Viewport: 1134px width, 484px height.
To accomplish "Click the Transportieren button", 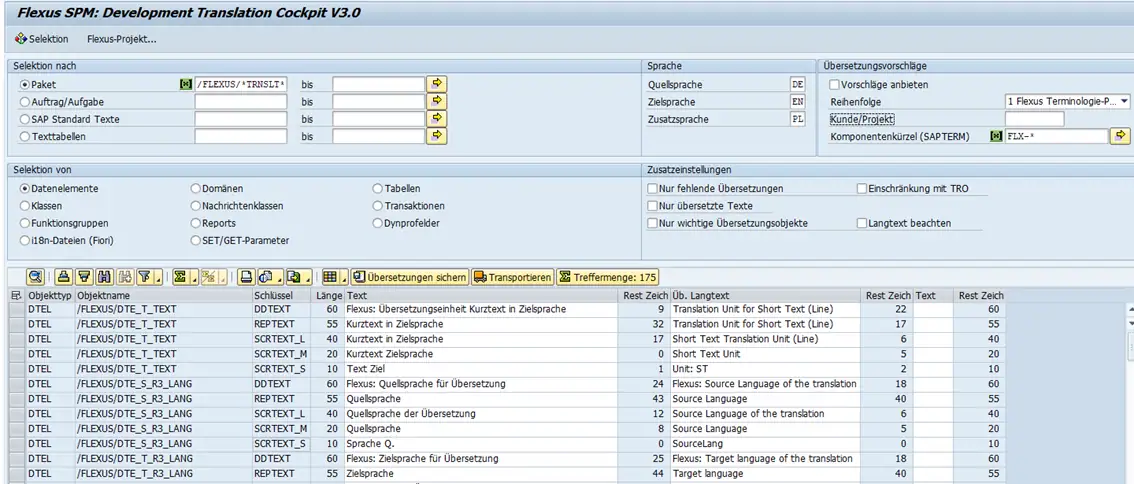I will (512, 277).
